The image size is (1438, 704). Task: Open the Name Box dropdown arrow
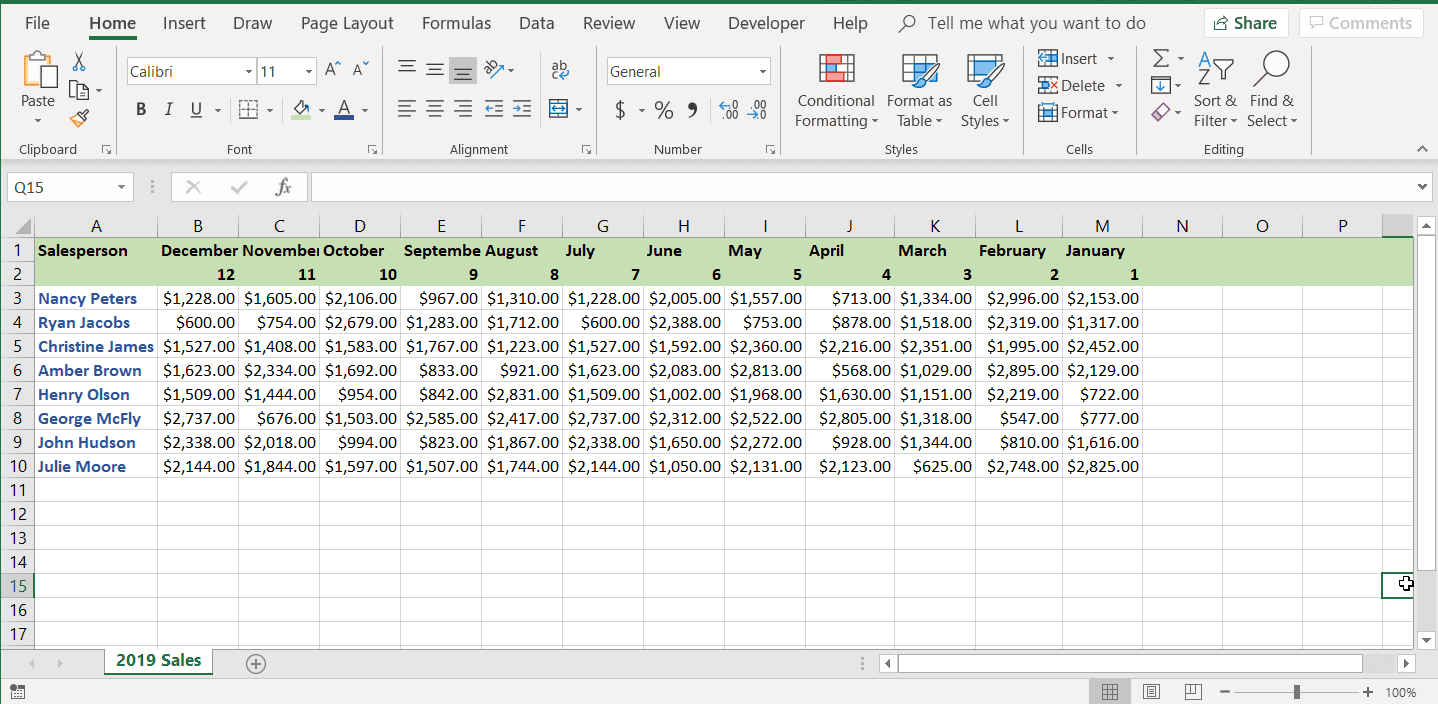tap(121, 187)
